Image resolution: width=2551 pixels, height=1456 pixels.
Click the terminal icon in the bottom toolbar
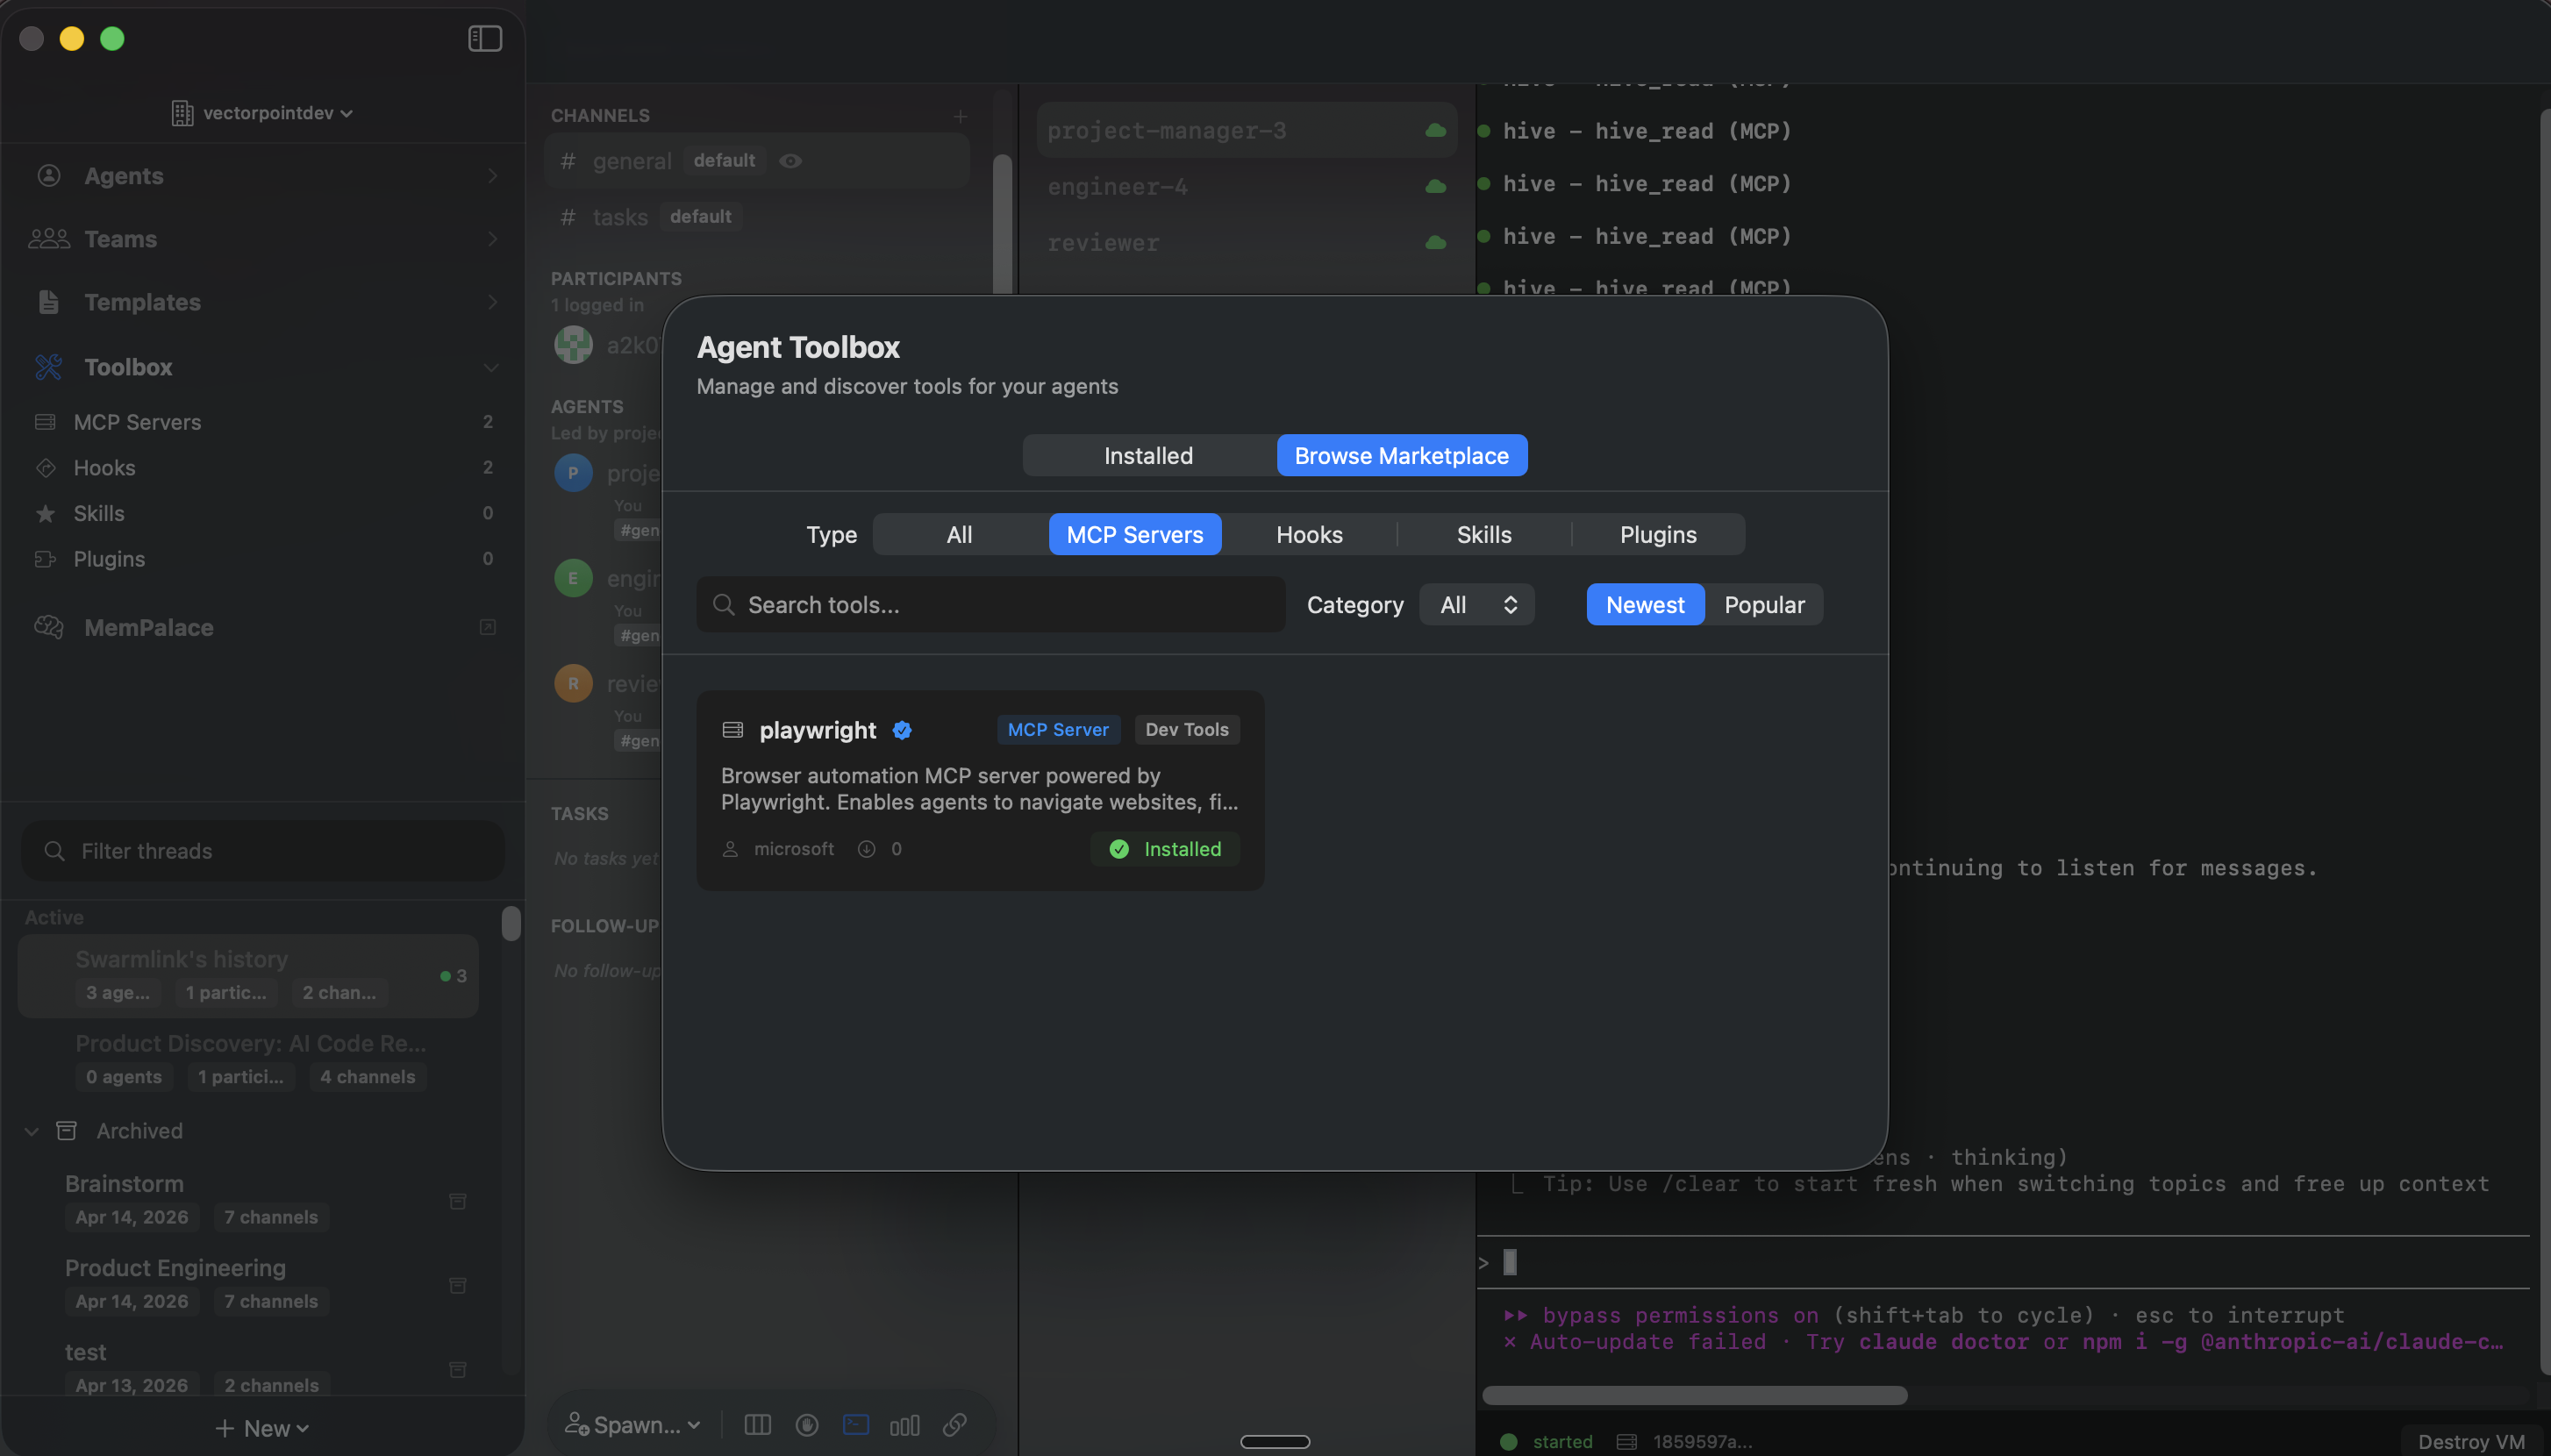click(856, 1424)
